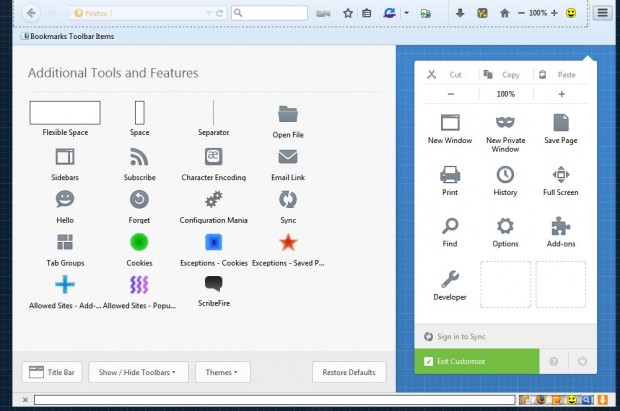Select the Open File icon
The height and width of the screenshot is (411, 620).
tap(288, 114)
